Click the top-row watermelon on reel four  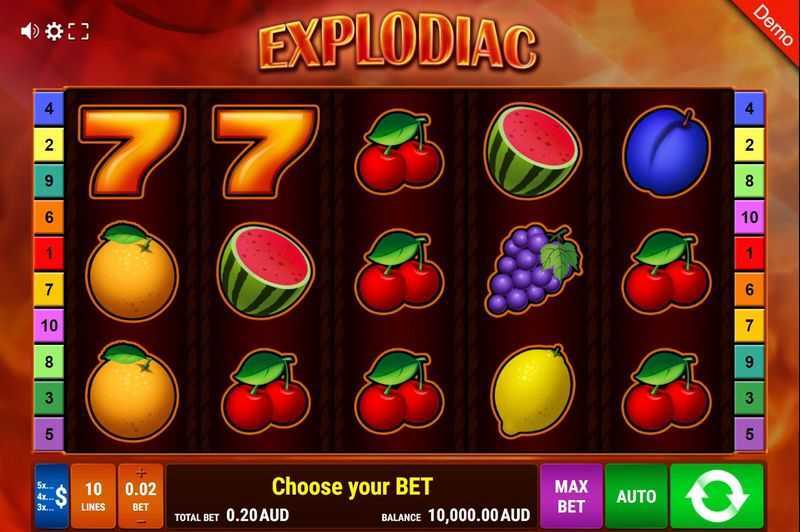533,151
